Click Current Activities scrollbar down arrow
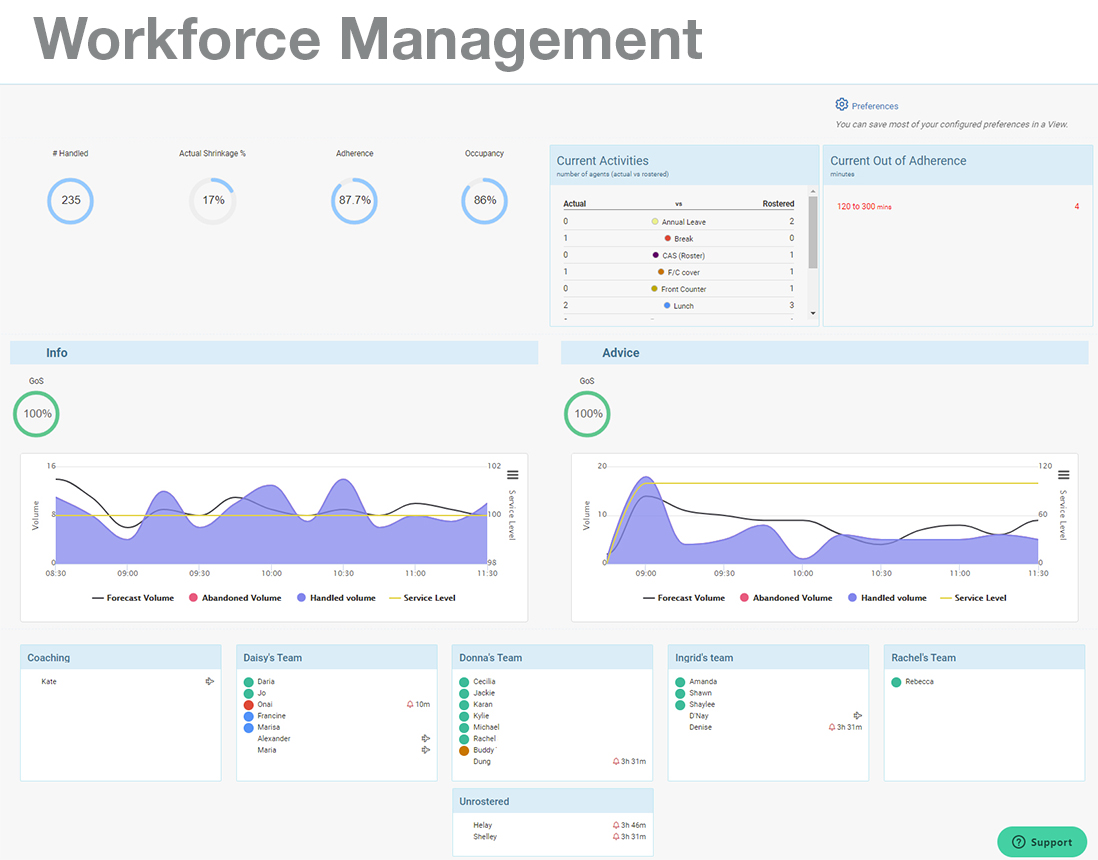 [x=813, y=313]
